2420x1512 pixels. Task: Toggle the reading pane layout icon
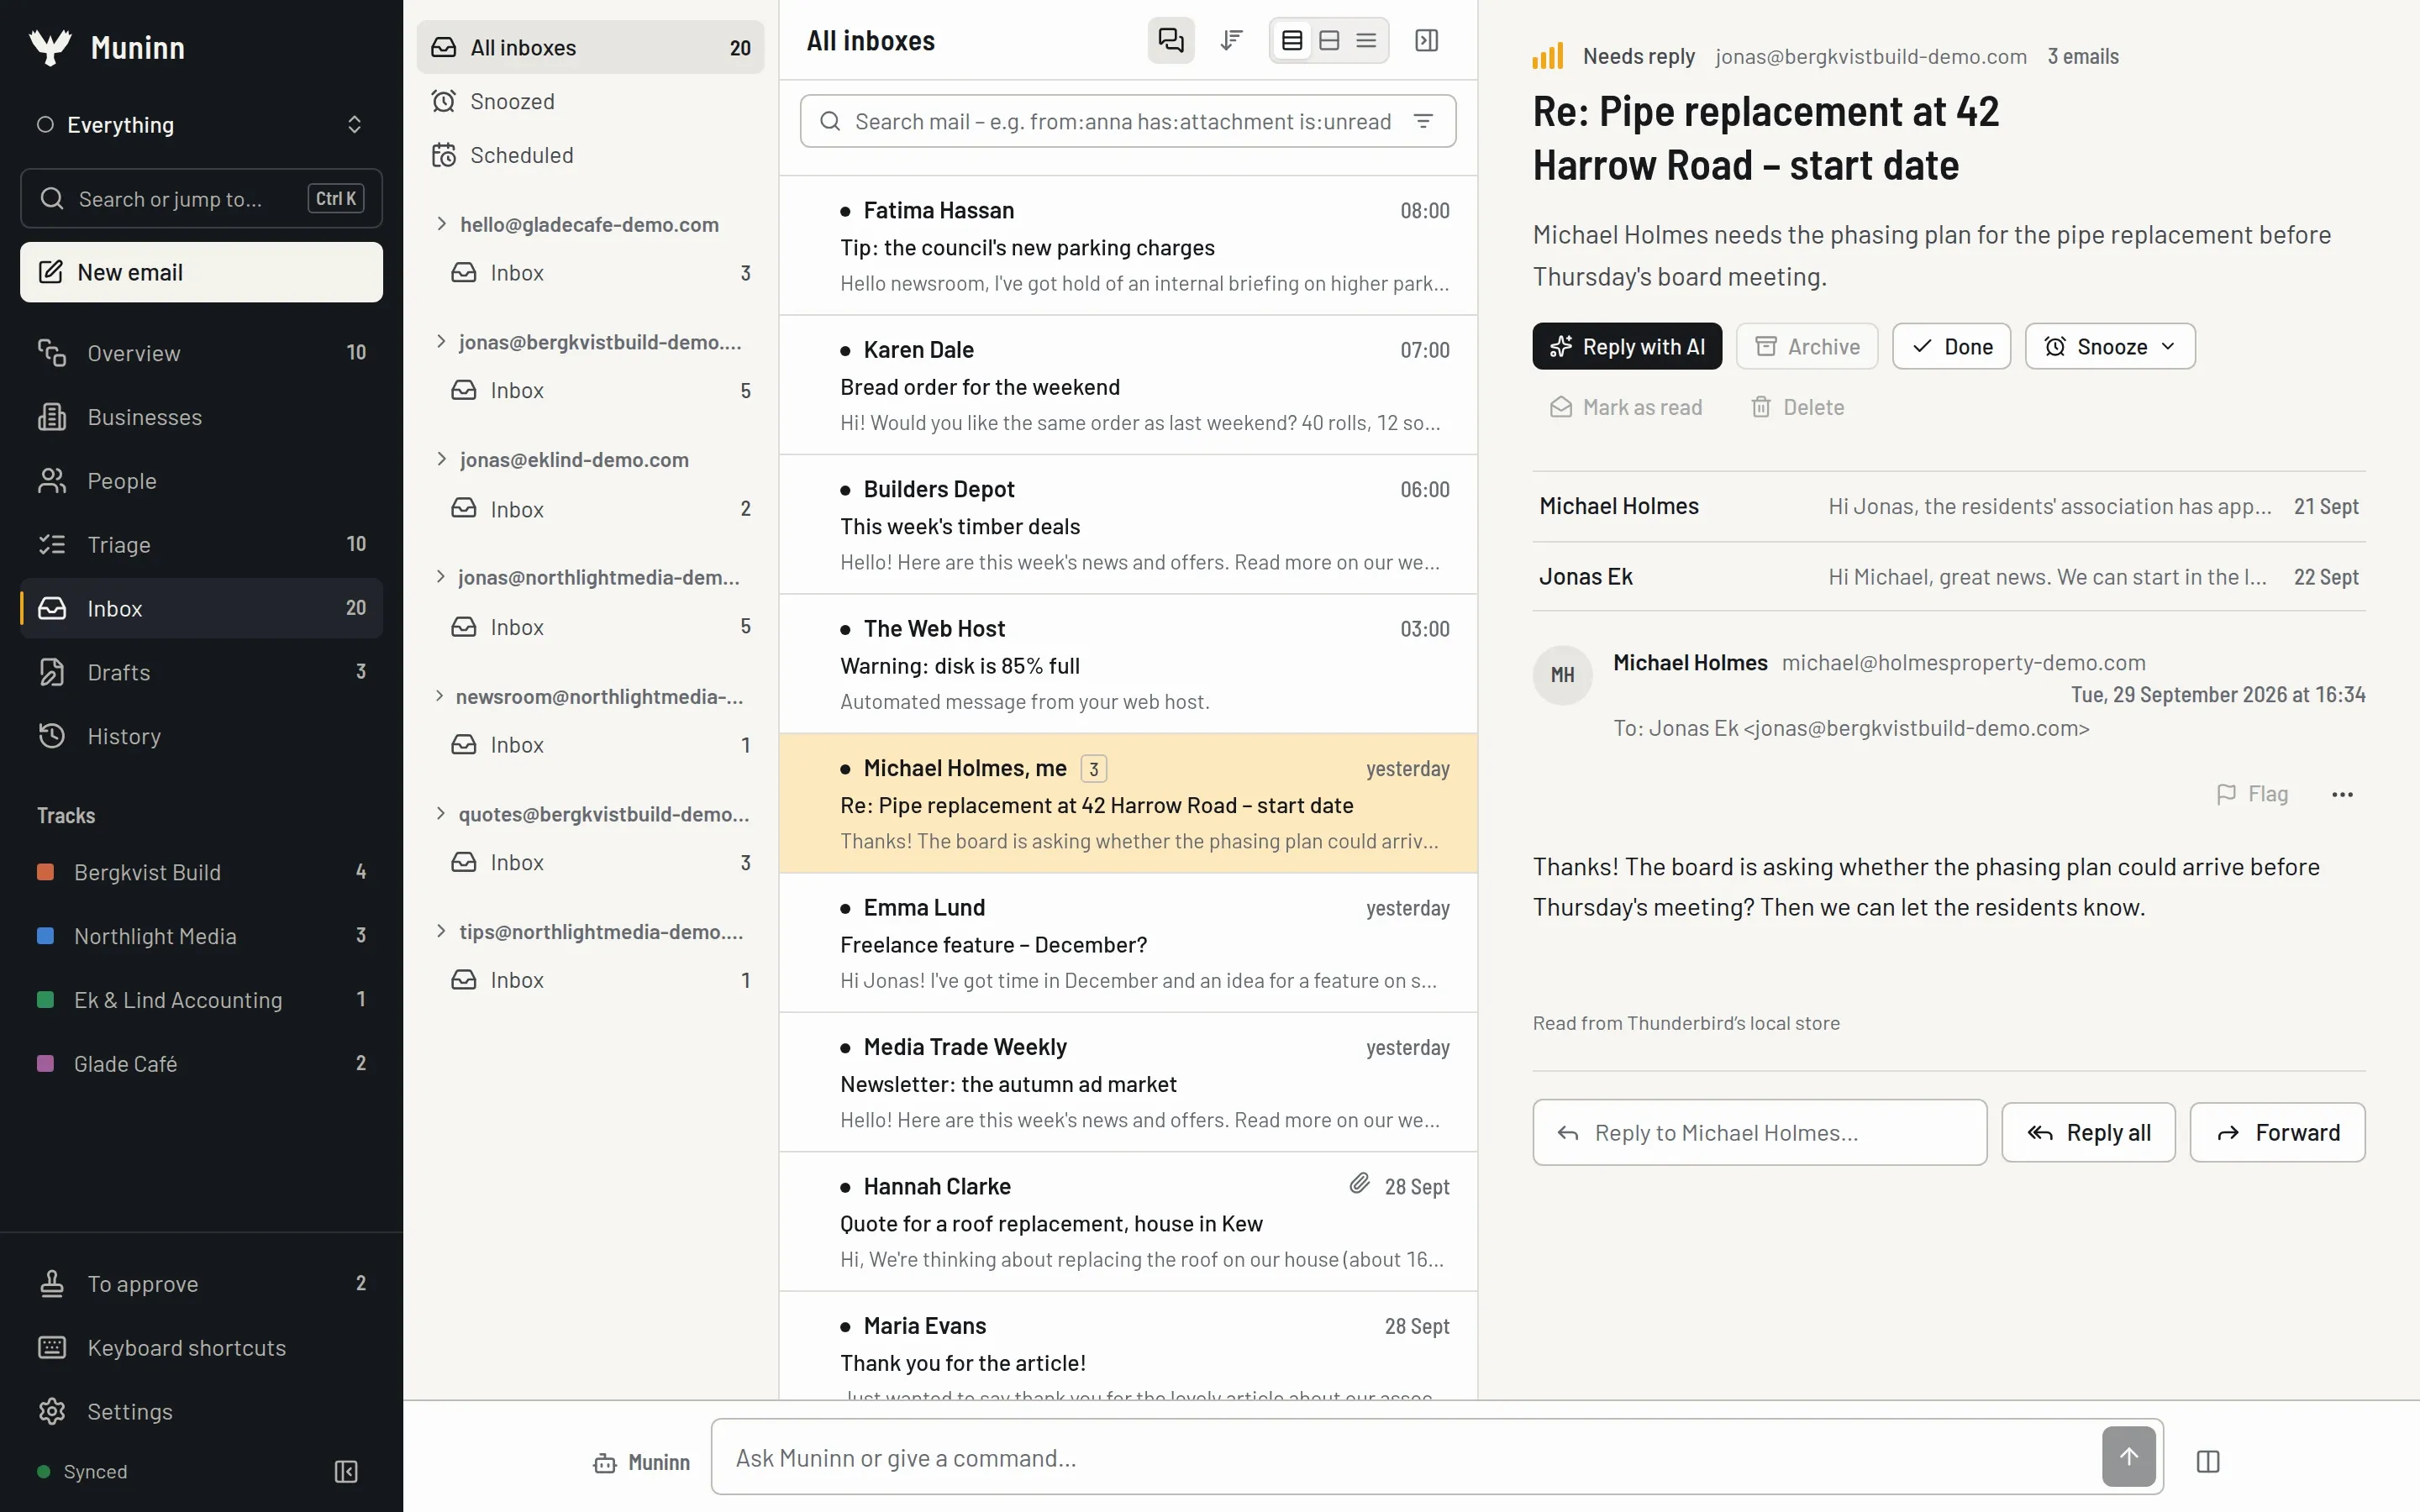pyautogui.click(x=1427, y=41)
